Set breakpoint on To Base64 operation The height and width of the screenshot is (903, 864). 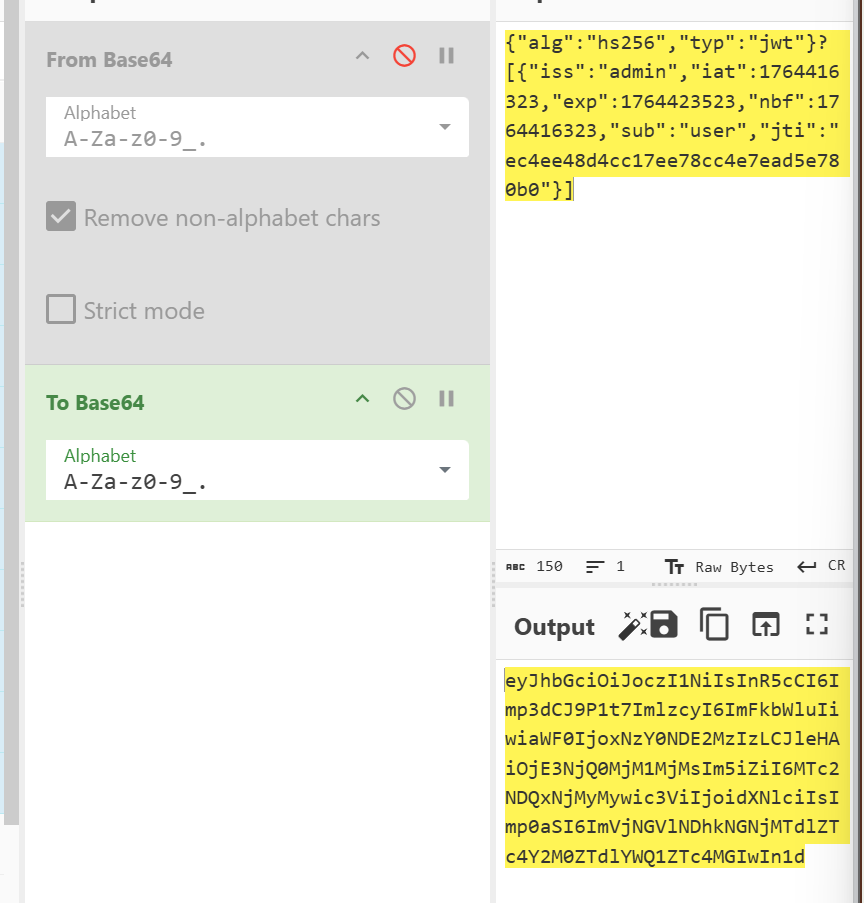[447, 399]
